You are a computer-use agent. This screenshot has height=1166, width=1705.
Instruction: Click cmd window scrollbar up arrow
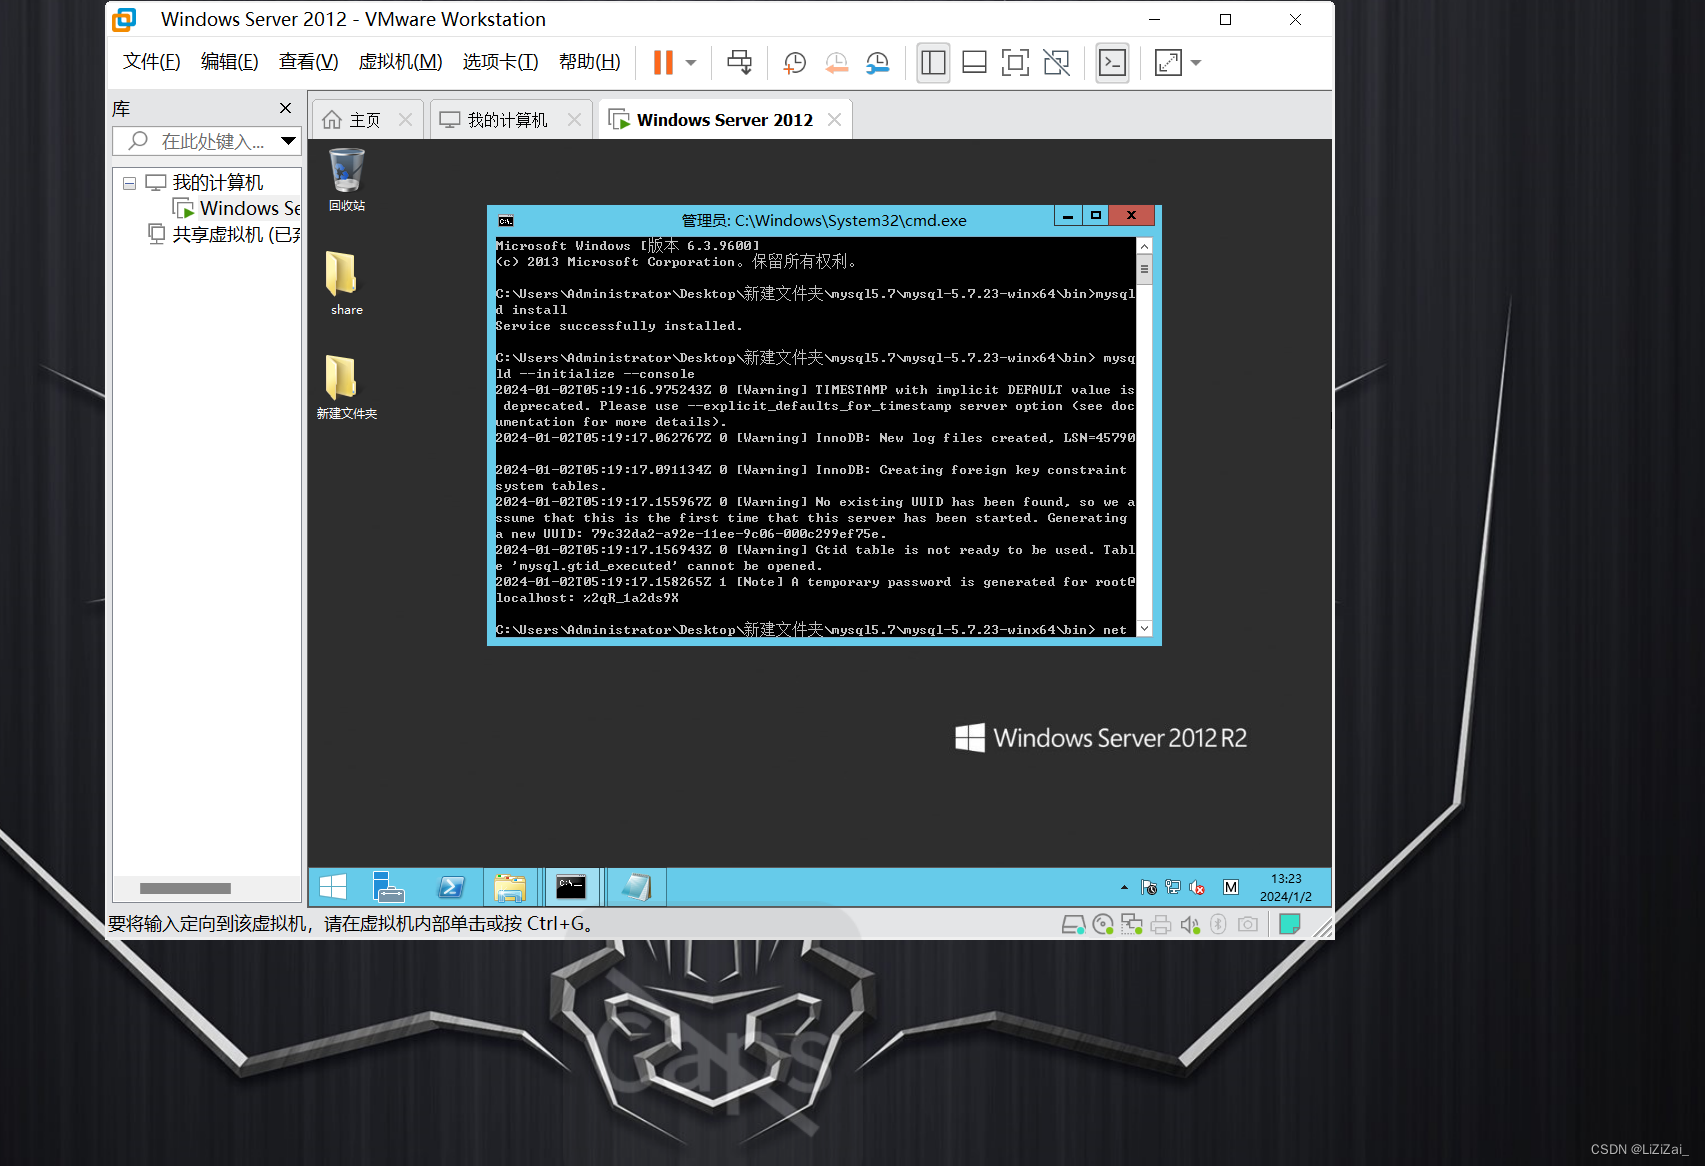pos(1144,246)
